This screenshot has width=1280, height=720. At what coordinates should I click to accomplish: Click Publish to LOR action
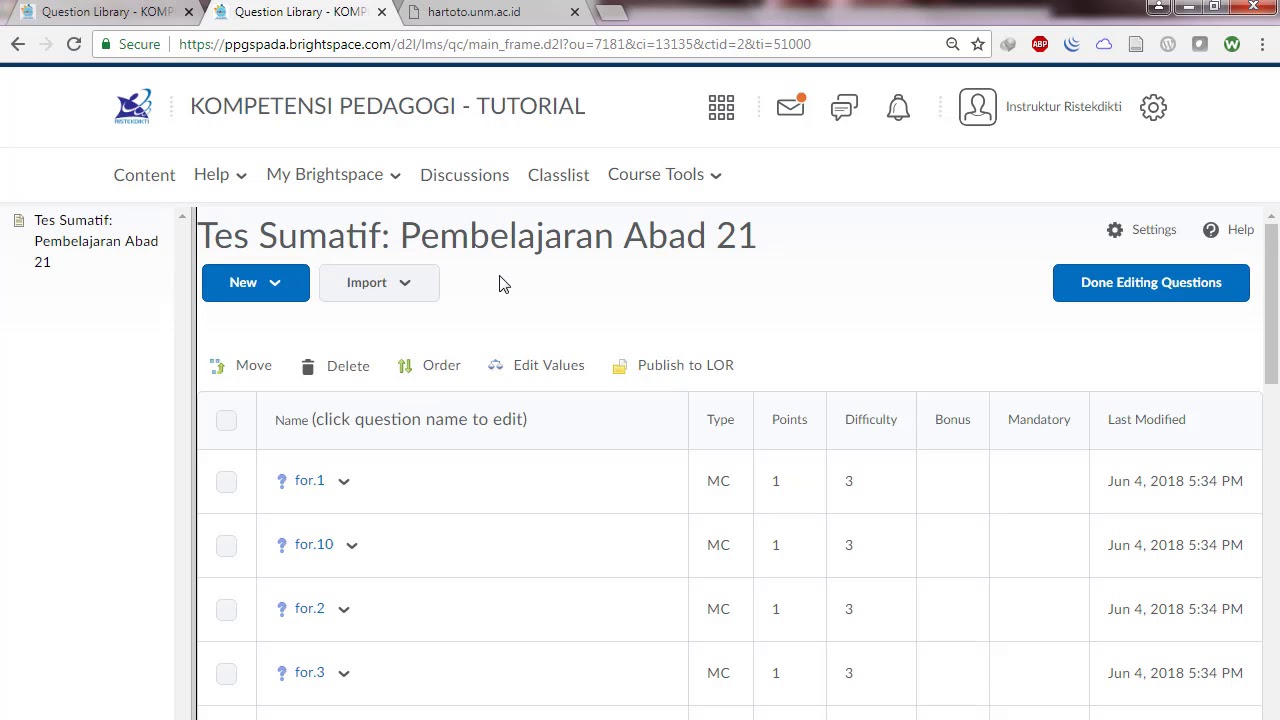click(673, 366)
